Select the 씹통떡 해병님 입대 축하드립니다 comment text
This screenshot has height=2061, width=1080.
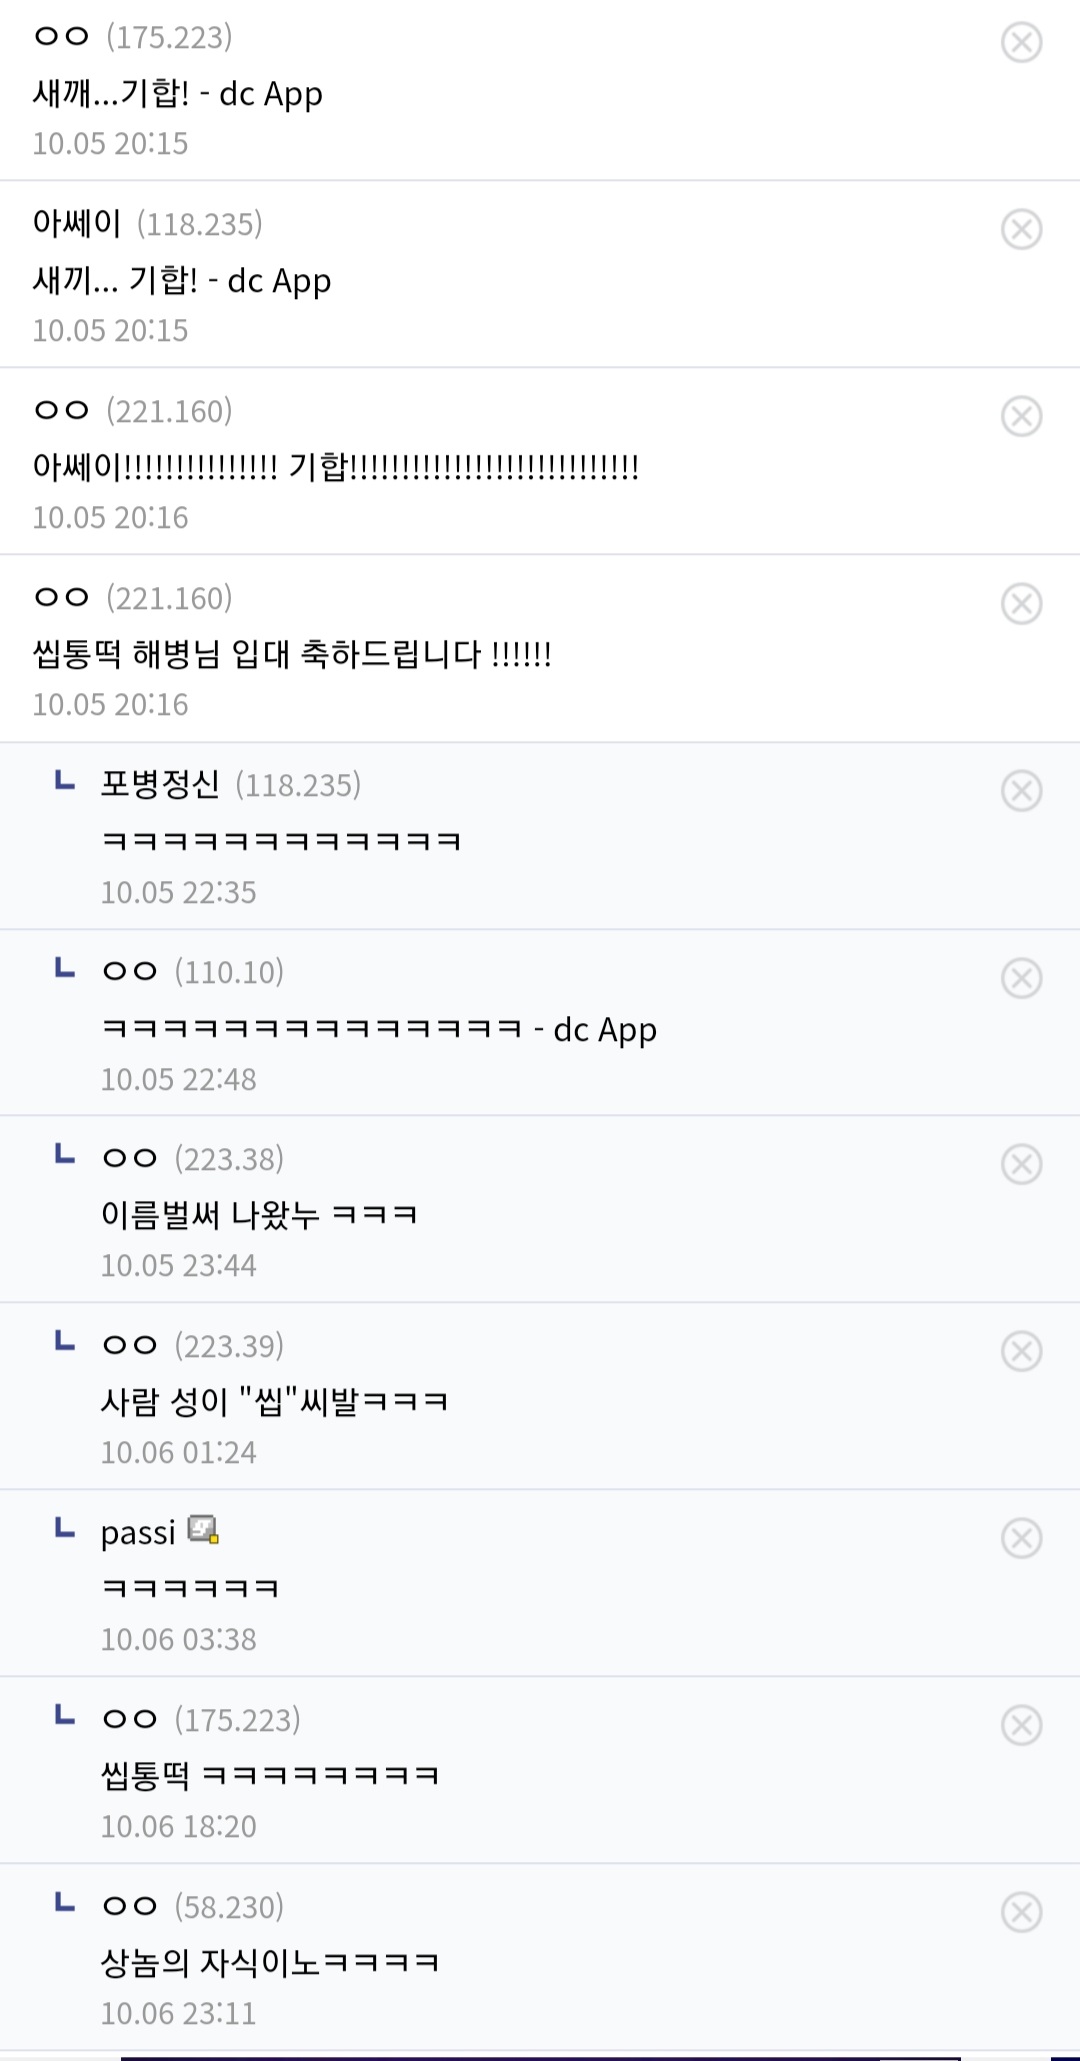pos(292,655)
